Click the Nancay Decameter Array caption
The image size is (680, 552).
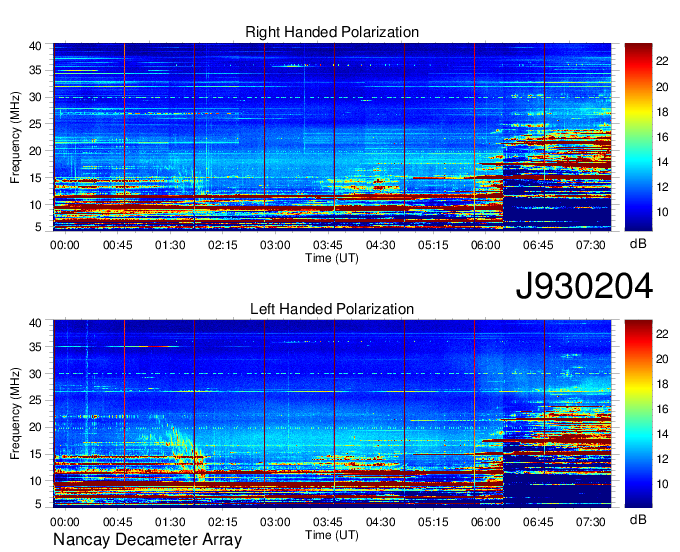pos(147,540)
